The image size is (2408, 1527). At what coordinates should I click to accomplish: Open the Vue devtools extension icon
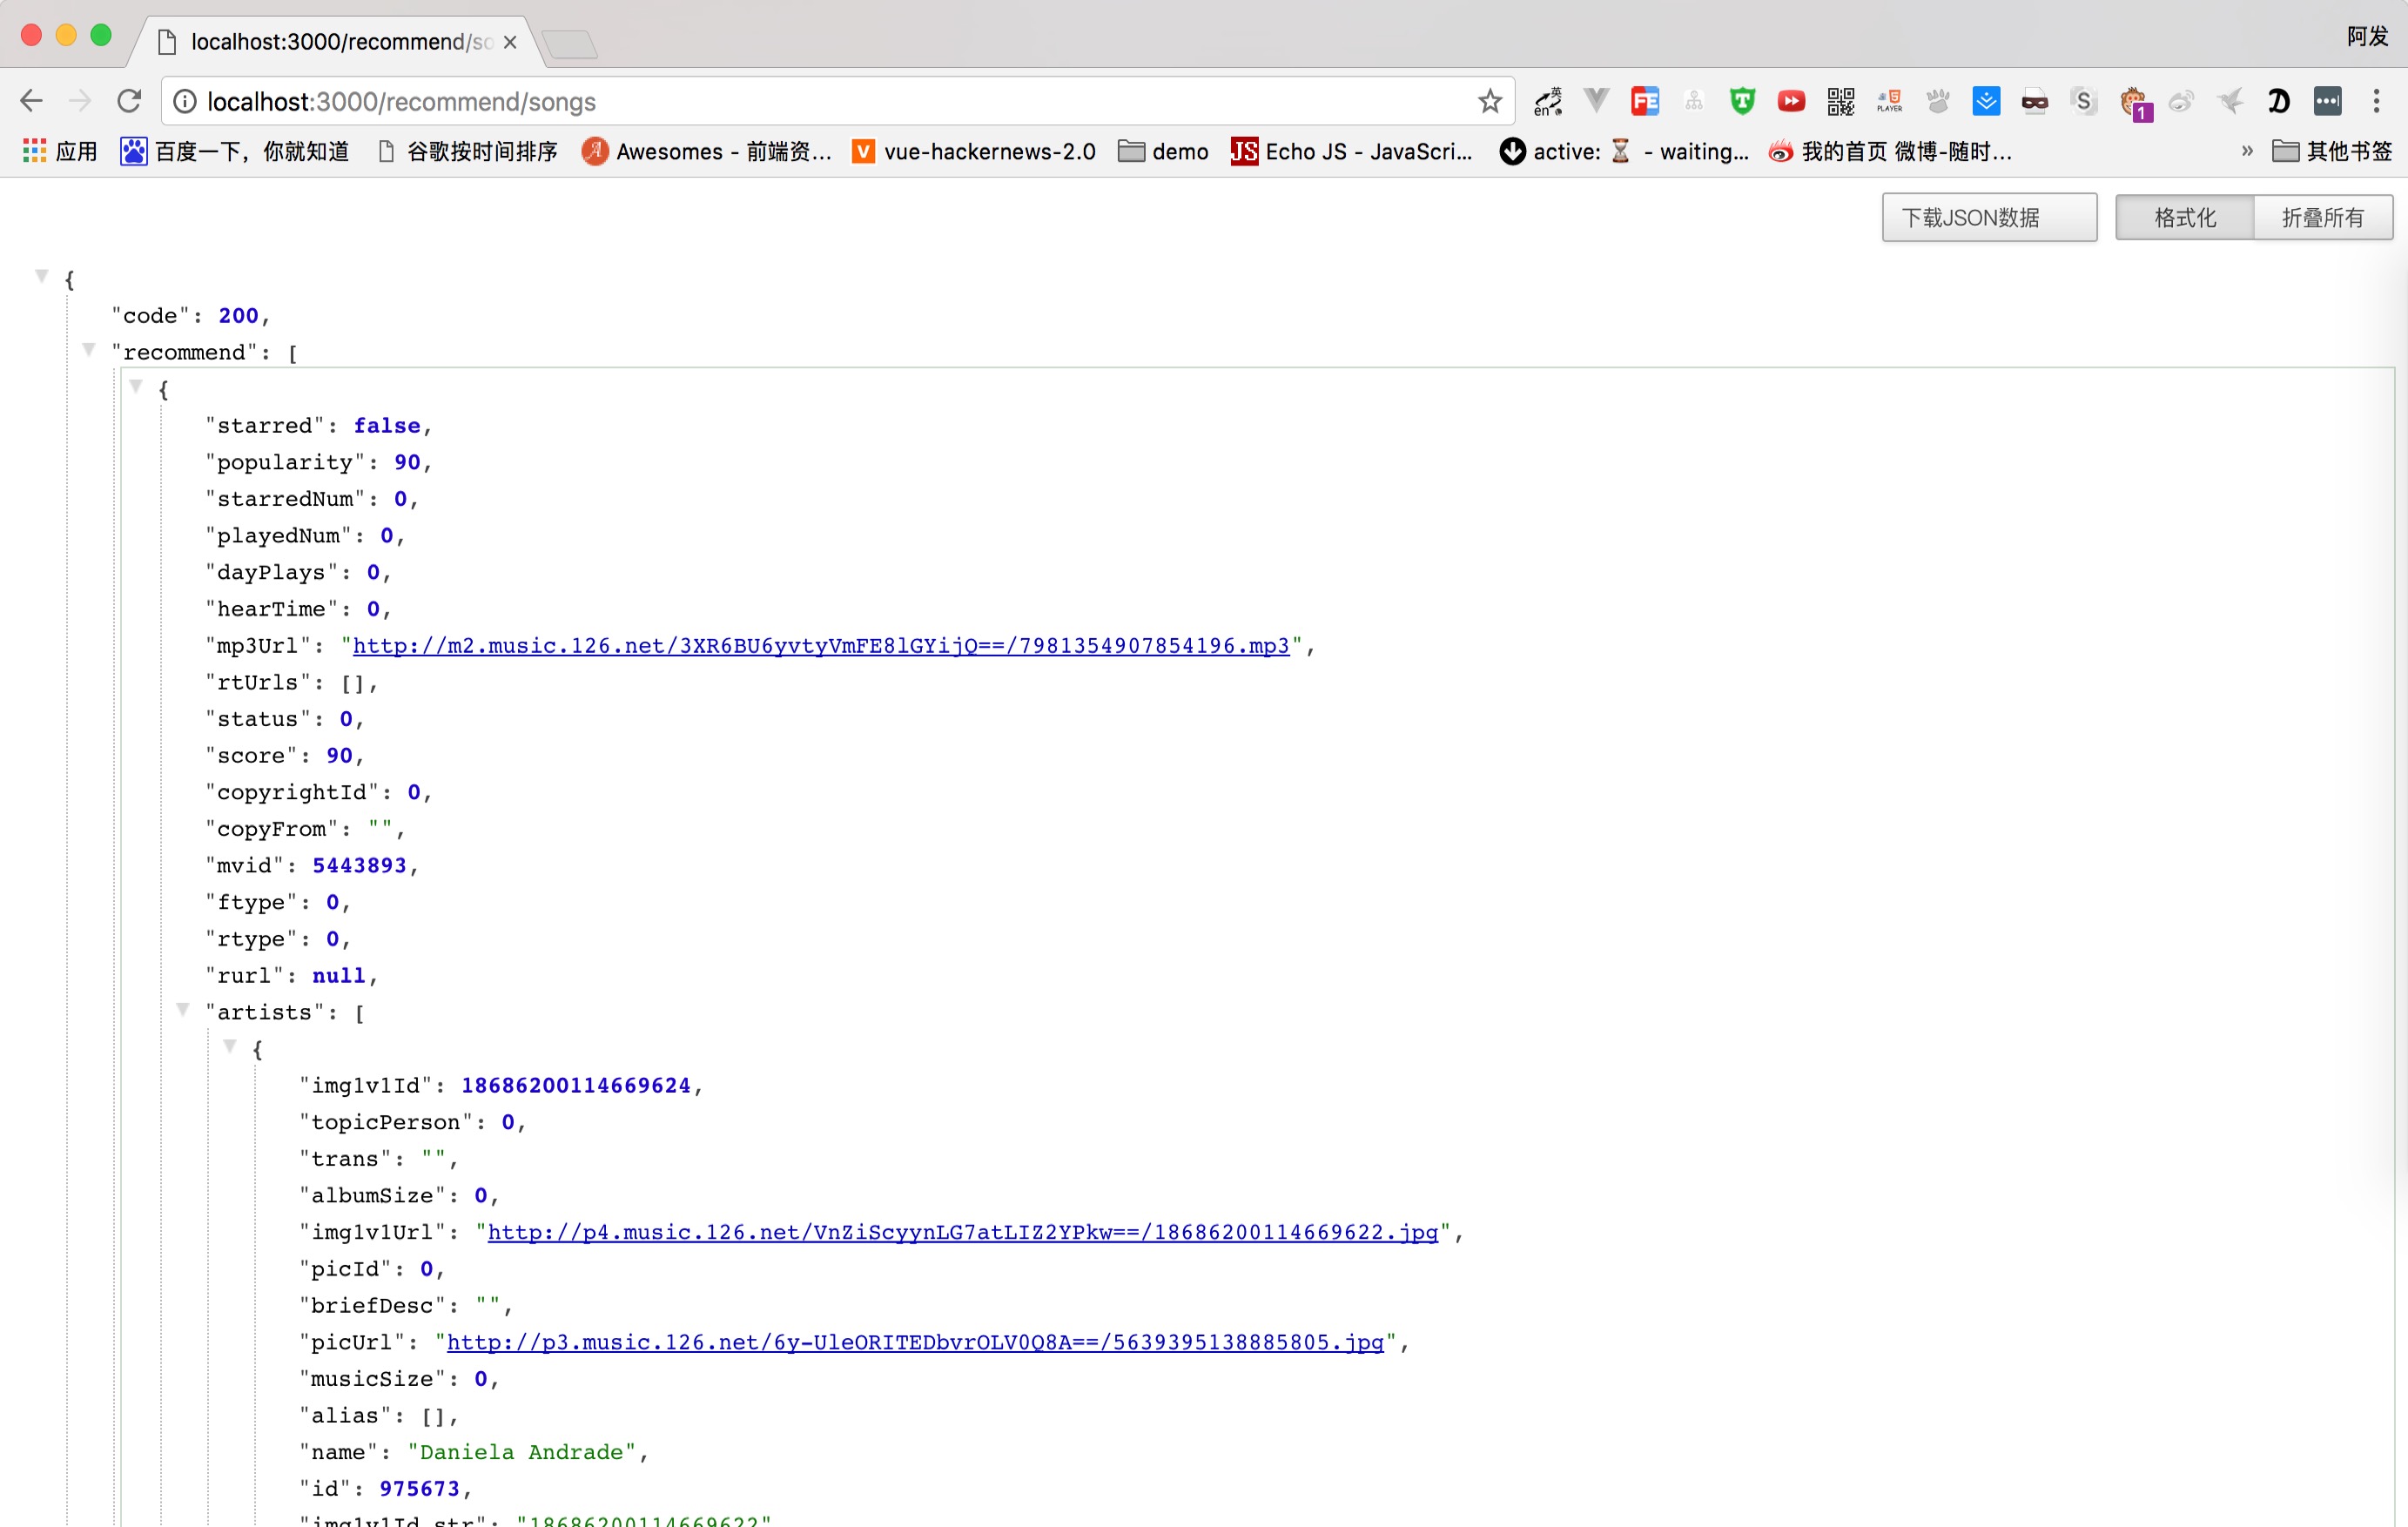pyautogui.click(x=1596, y=101)
